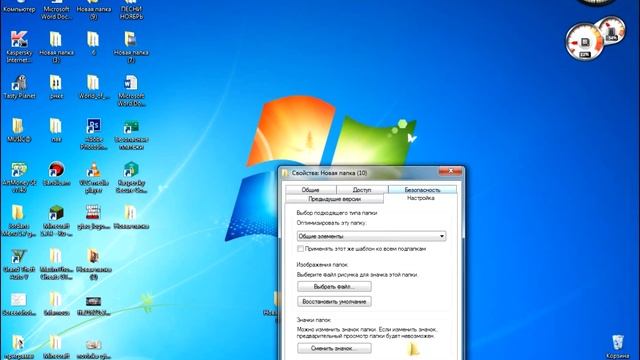
Task: Launch Adobe Photoshop from the desktop
Action: [x=93, y=134]
